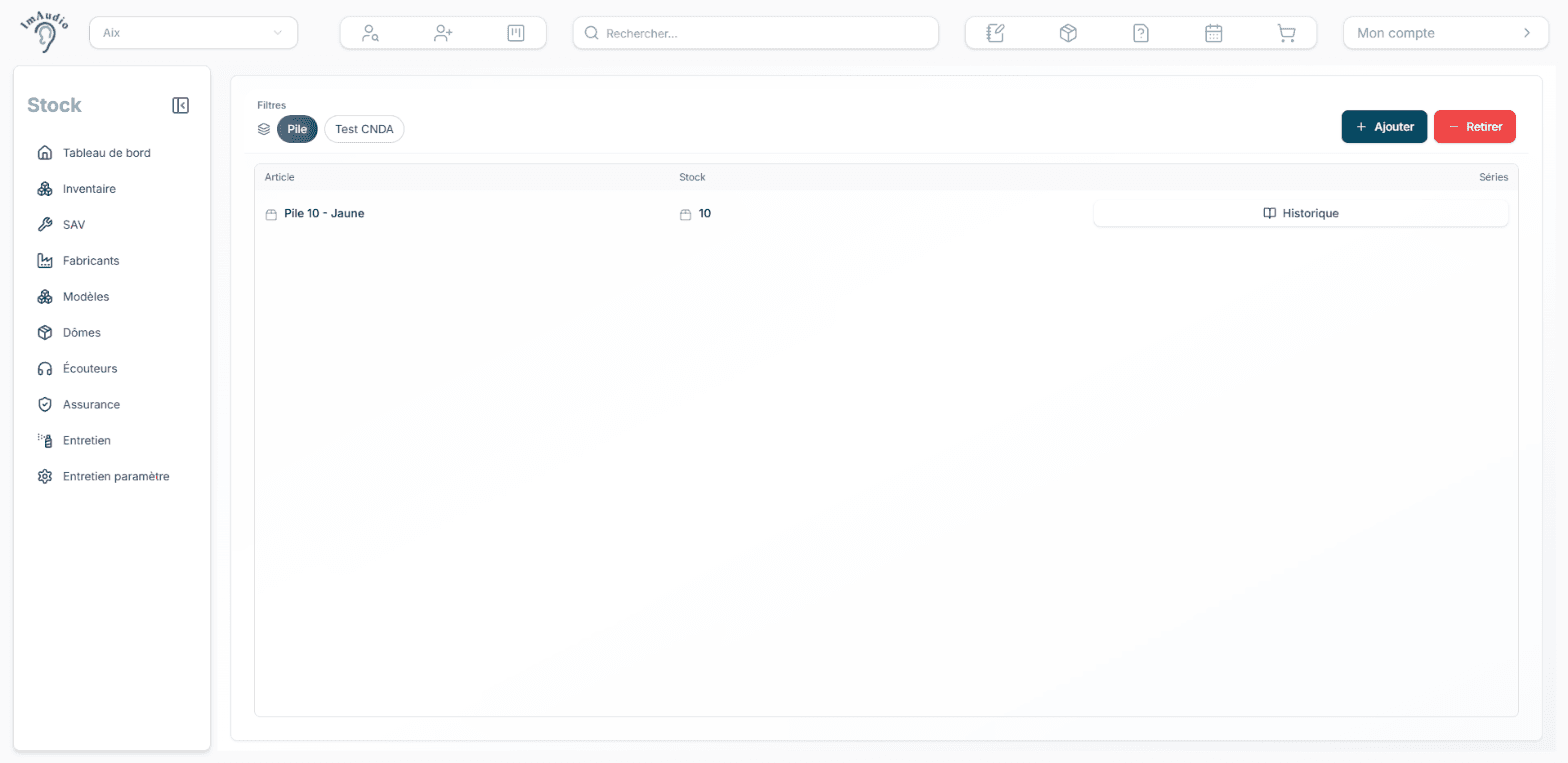Toggle the Test CNDA filter chip
This screenshot has height=763, width=1568.
(364, 129)
